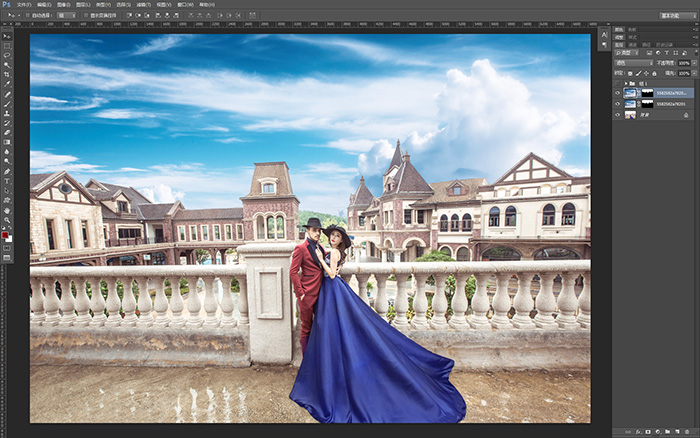Filter layers by shape icon
The width and height of the screenshot is (700, 438).
675,53
